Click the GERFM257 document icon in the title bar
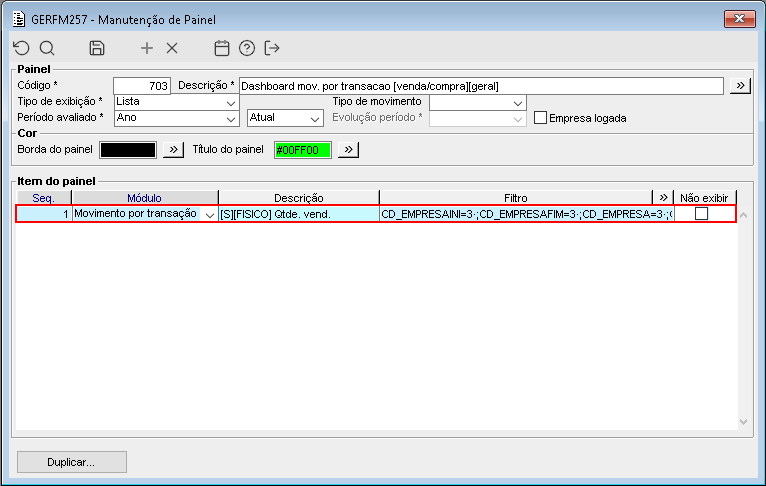 click(x=19, y=20)
